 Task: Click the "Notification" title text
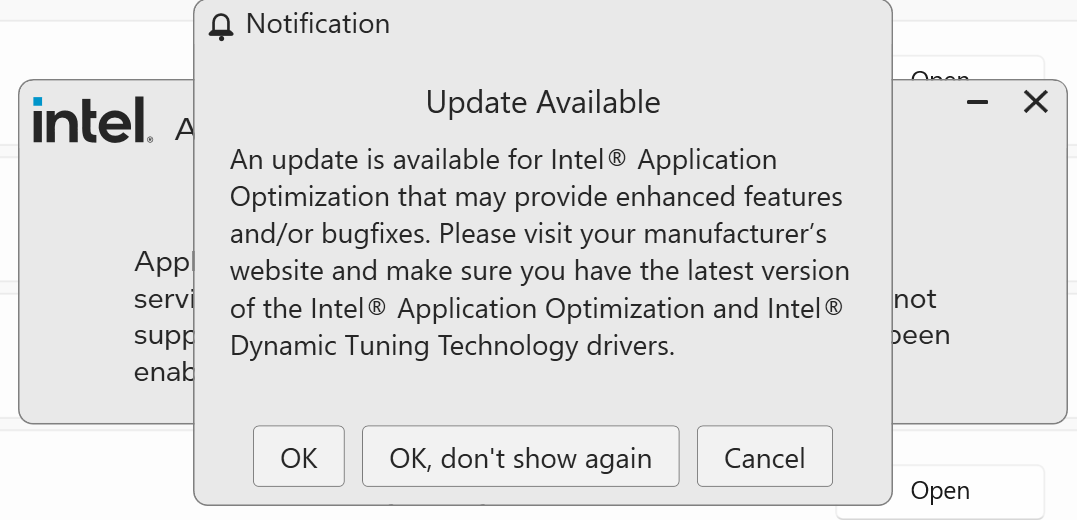coord(318,24)
